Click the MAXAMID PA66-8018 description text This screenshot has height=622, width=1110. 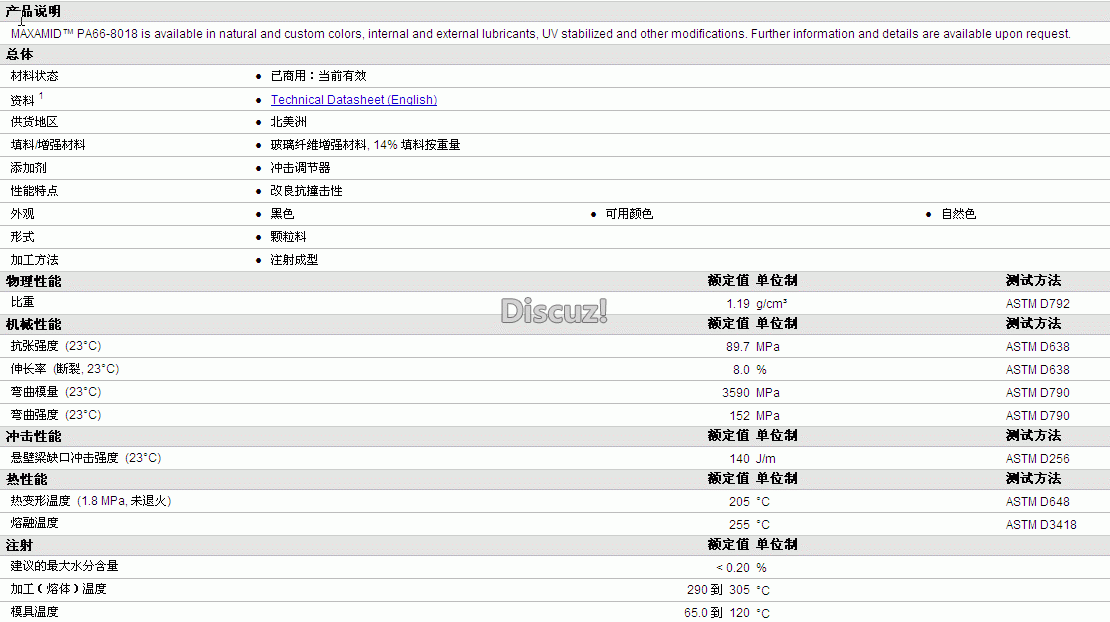pyautogui.click(x=540, y=34)
